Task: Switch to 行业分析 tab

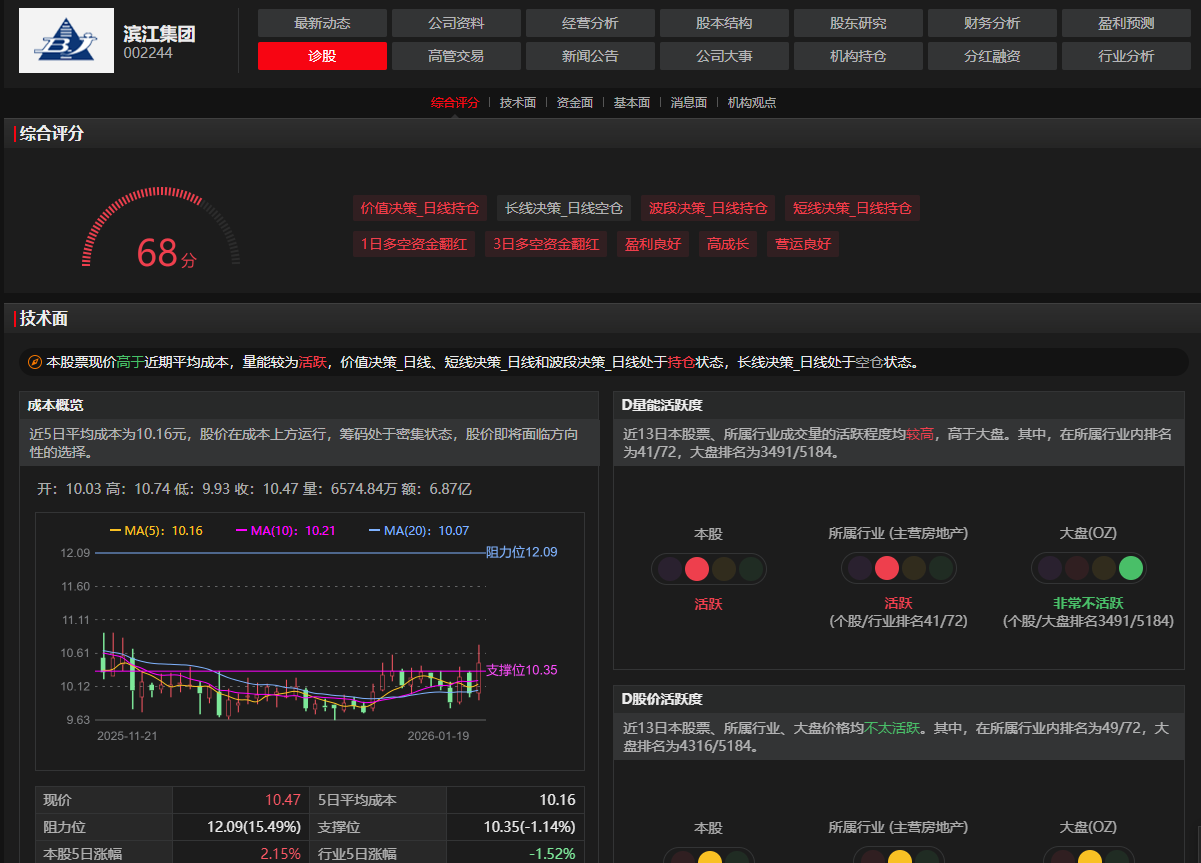Action: point(1126,56)
